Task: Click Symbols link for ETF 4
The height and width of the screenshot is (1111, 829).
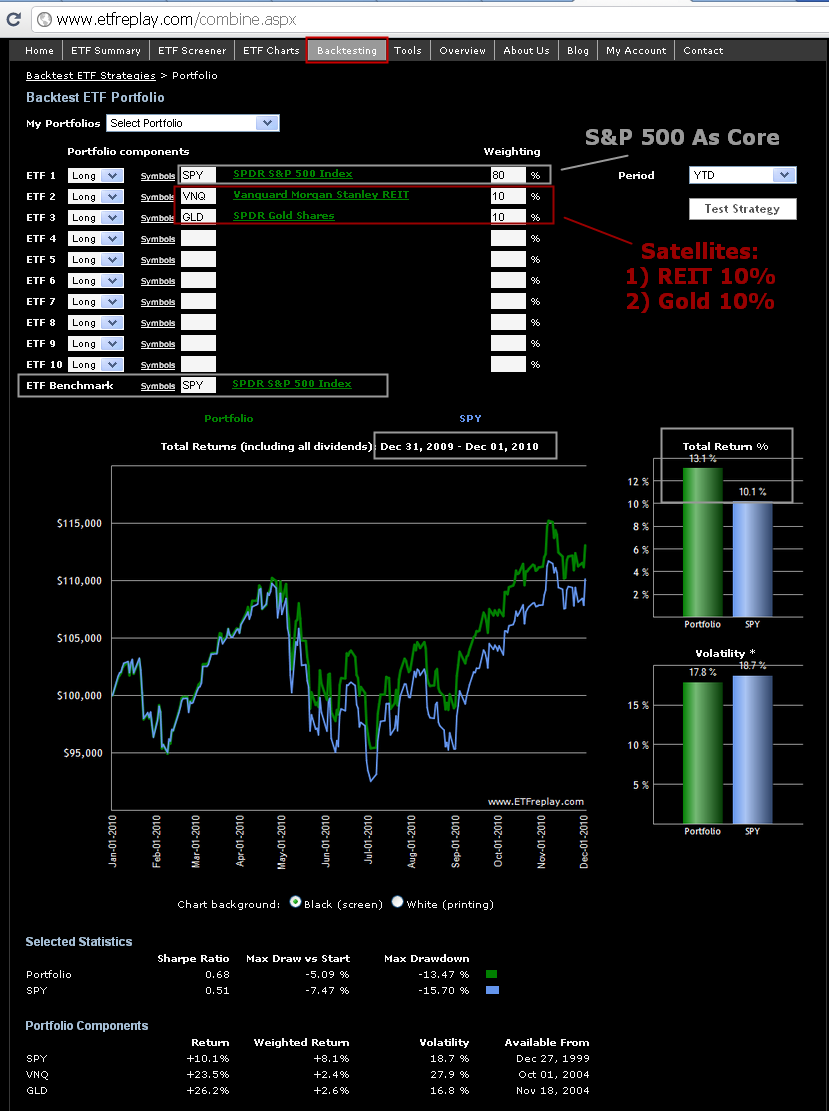Action: [157, 239]
